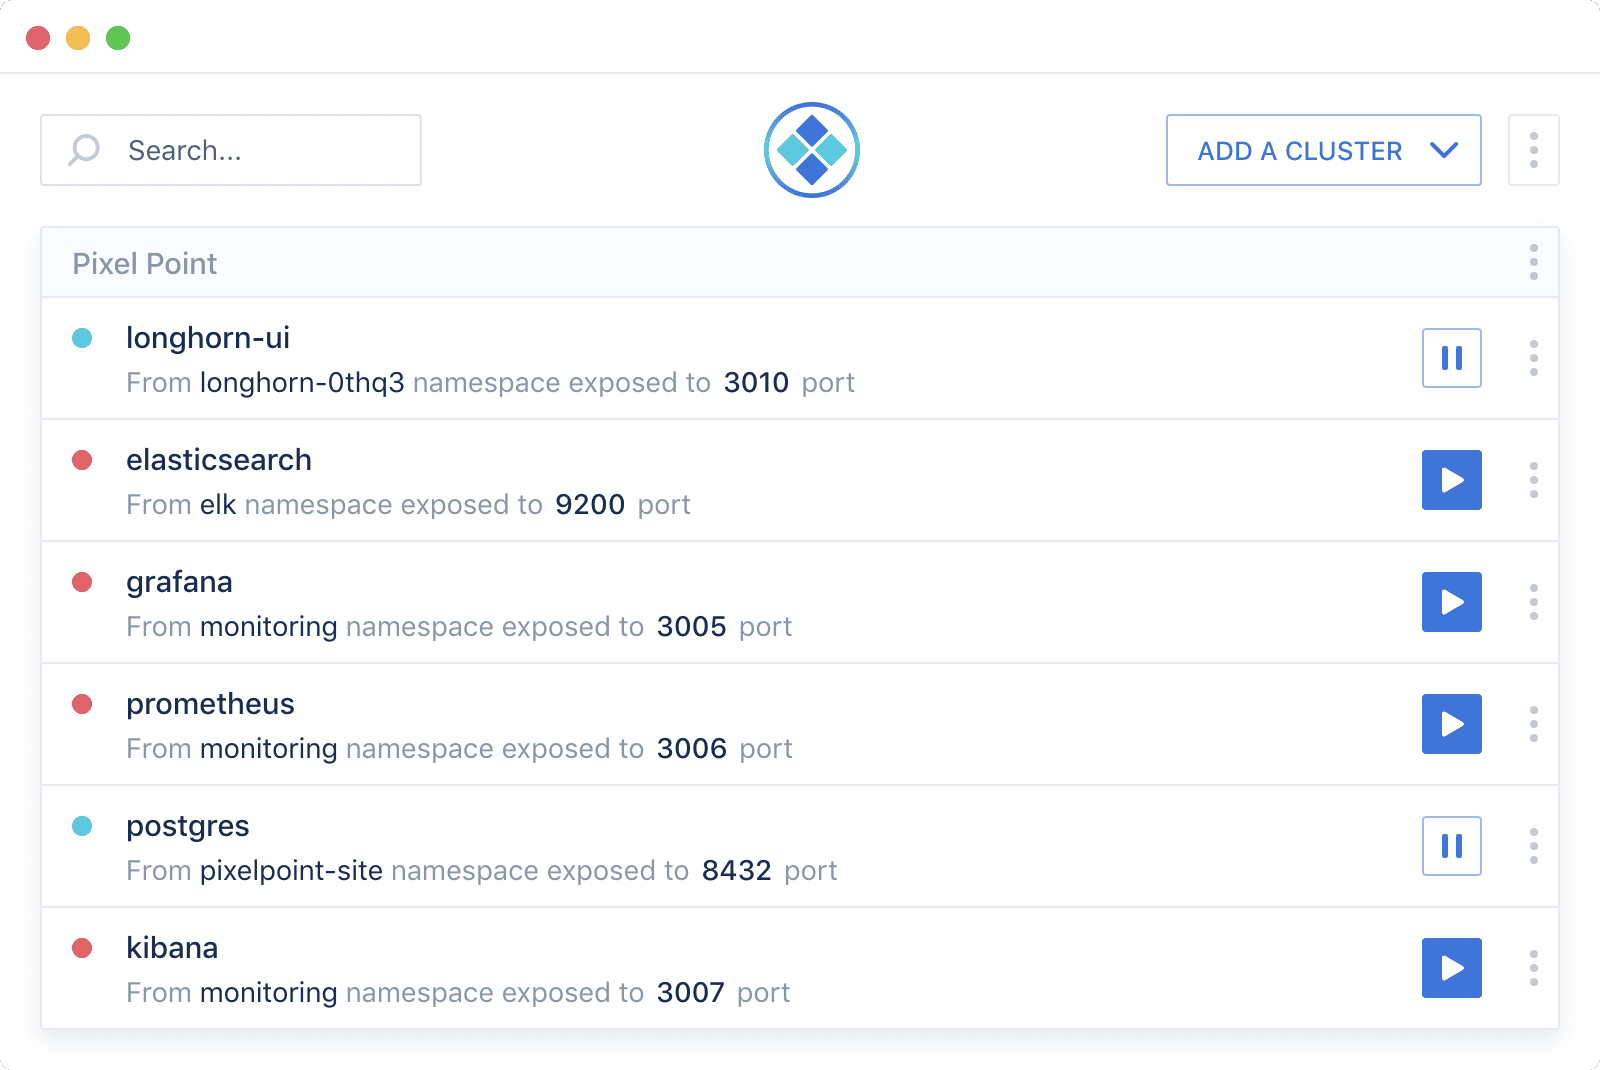Image resolution: width=1600 pixels, height=1070 pixels.
Task: Pause the longhorn-ui port forward
Action: pyautogui.click(x=1451, y=358)
